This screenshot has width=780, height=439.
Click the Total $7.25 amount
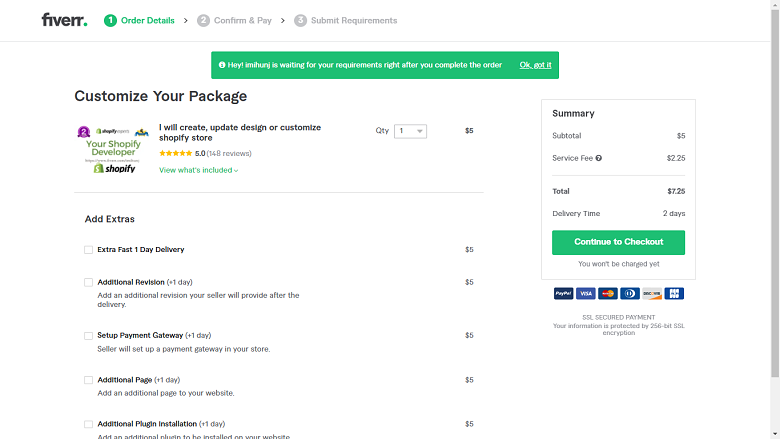click(676, 191)
